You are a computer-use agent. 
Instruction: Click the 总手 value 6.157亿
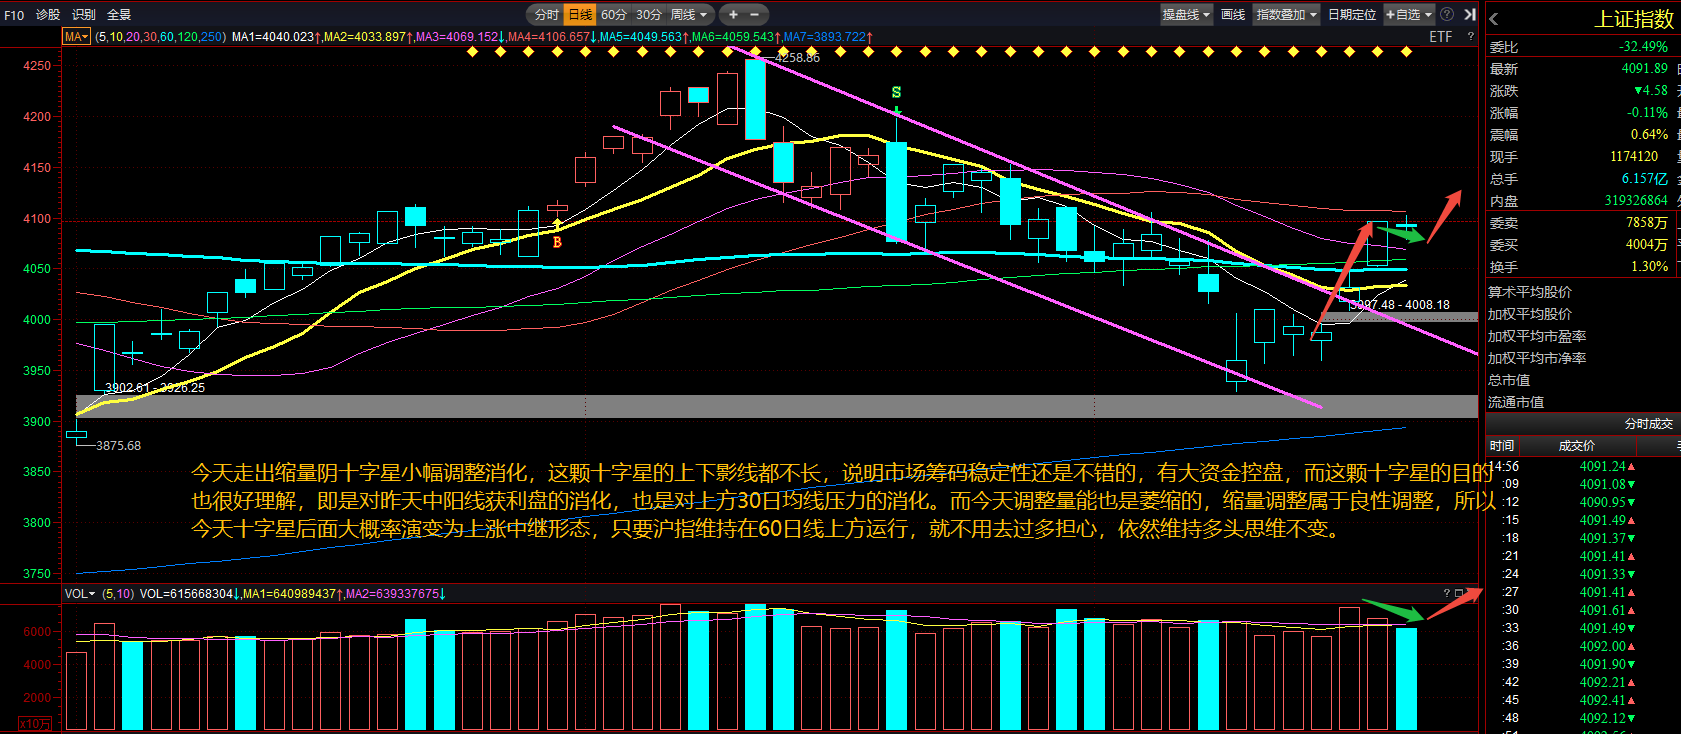click(1645, 178)
